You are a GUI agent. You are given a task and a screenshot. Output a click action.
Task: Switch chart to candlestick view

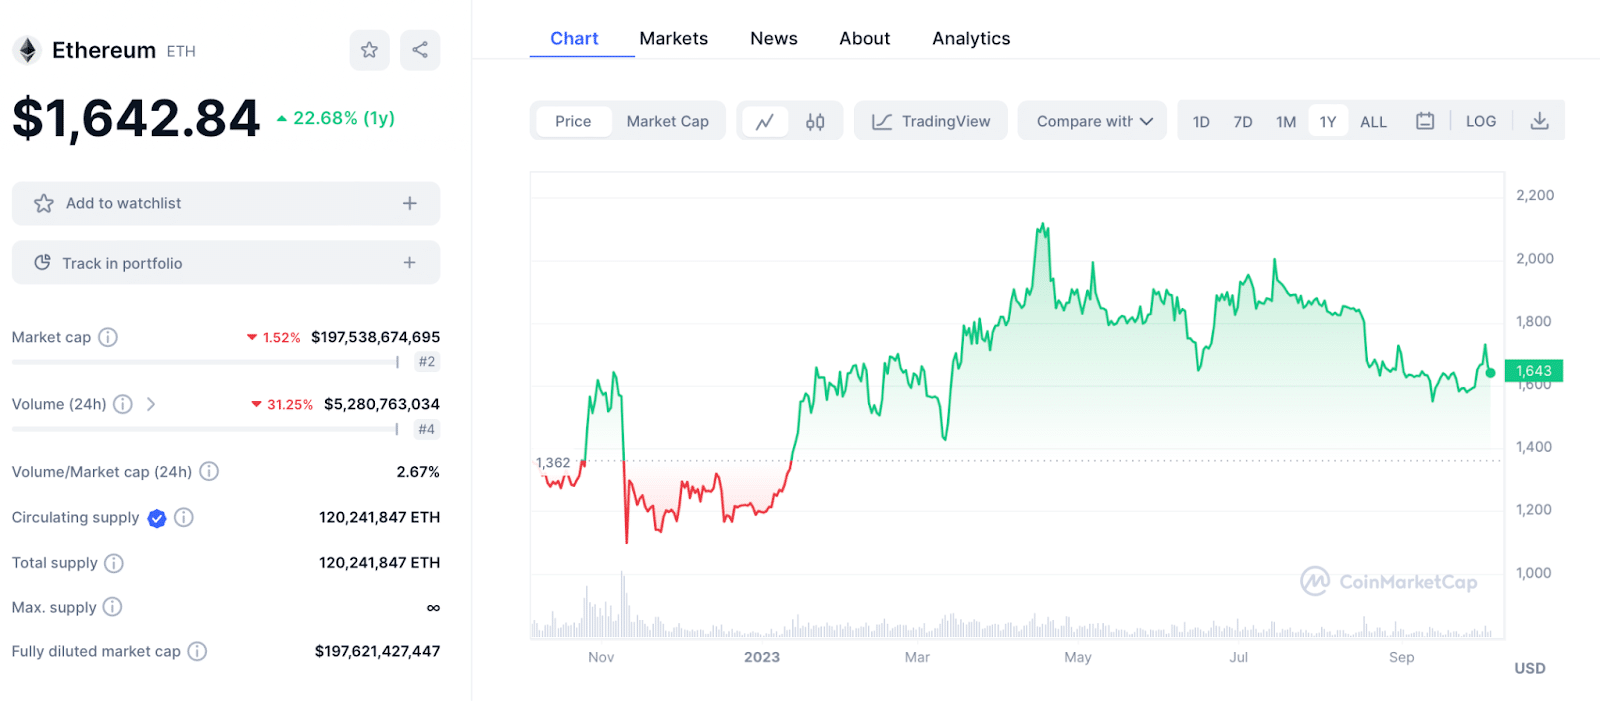815,120
